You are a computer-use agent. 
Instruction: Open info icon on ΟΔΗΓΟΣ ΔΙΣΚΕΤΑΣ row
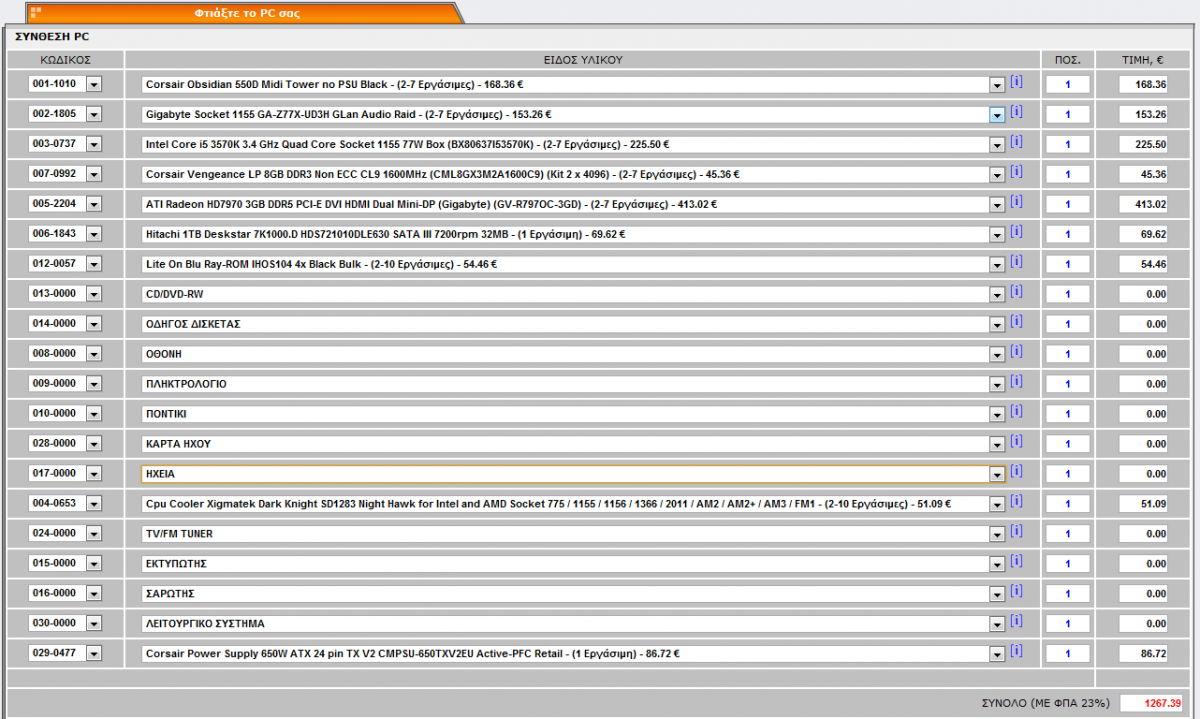(1016, 322)
